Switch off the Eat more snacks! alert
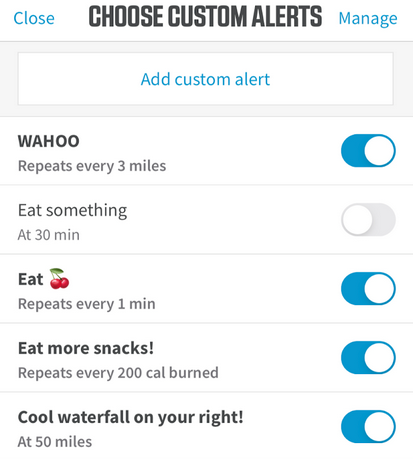The image size is (413, 460). click(368, 358)
